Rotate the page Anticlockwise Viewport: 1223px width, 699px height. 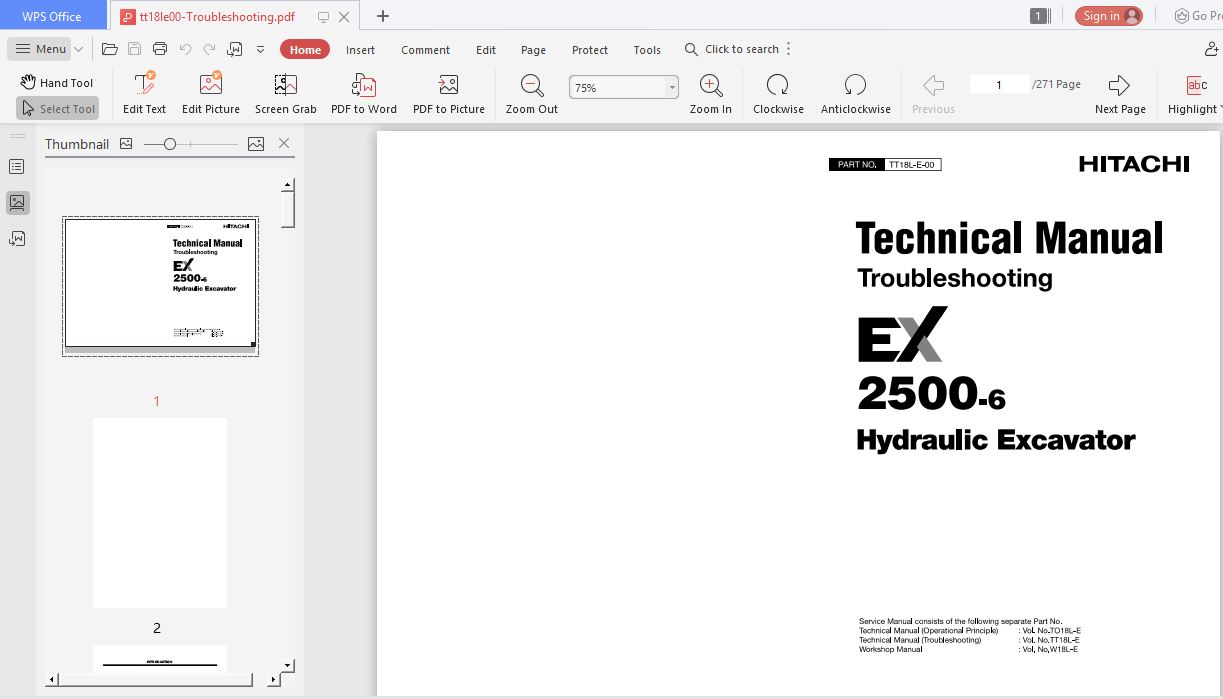coord(855,94)
